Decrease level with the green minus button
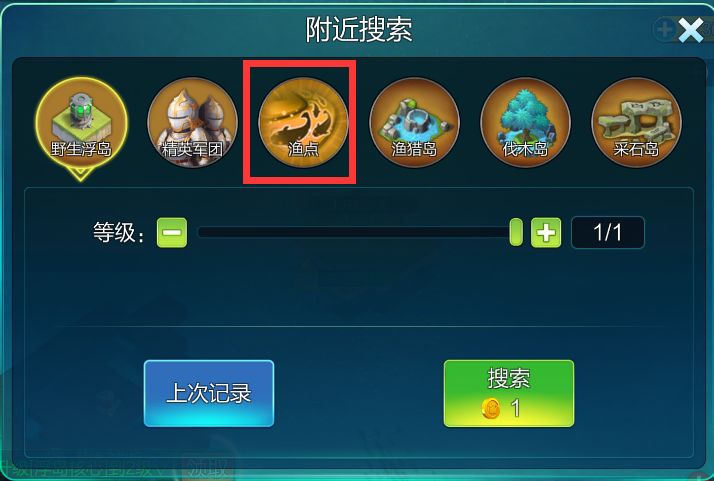 172,233
